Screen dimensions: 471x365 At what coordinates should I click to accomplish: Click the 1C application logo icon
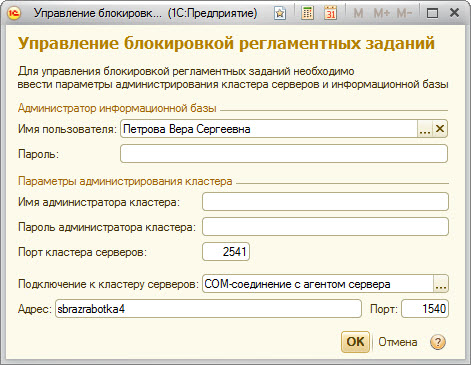(x=15, y=13)
